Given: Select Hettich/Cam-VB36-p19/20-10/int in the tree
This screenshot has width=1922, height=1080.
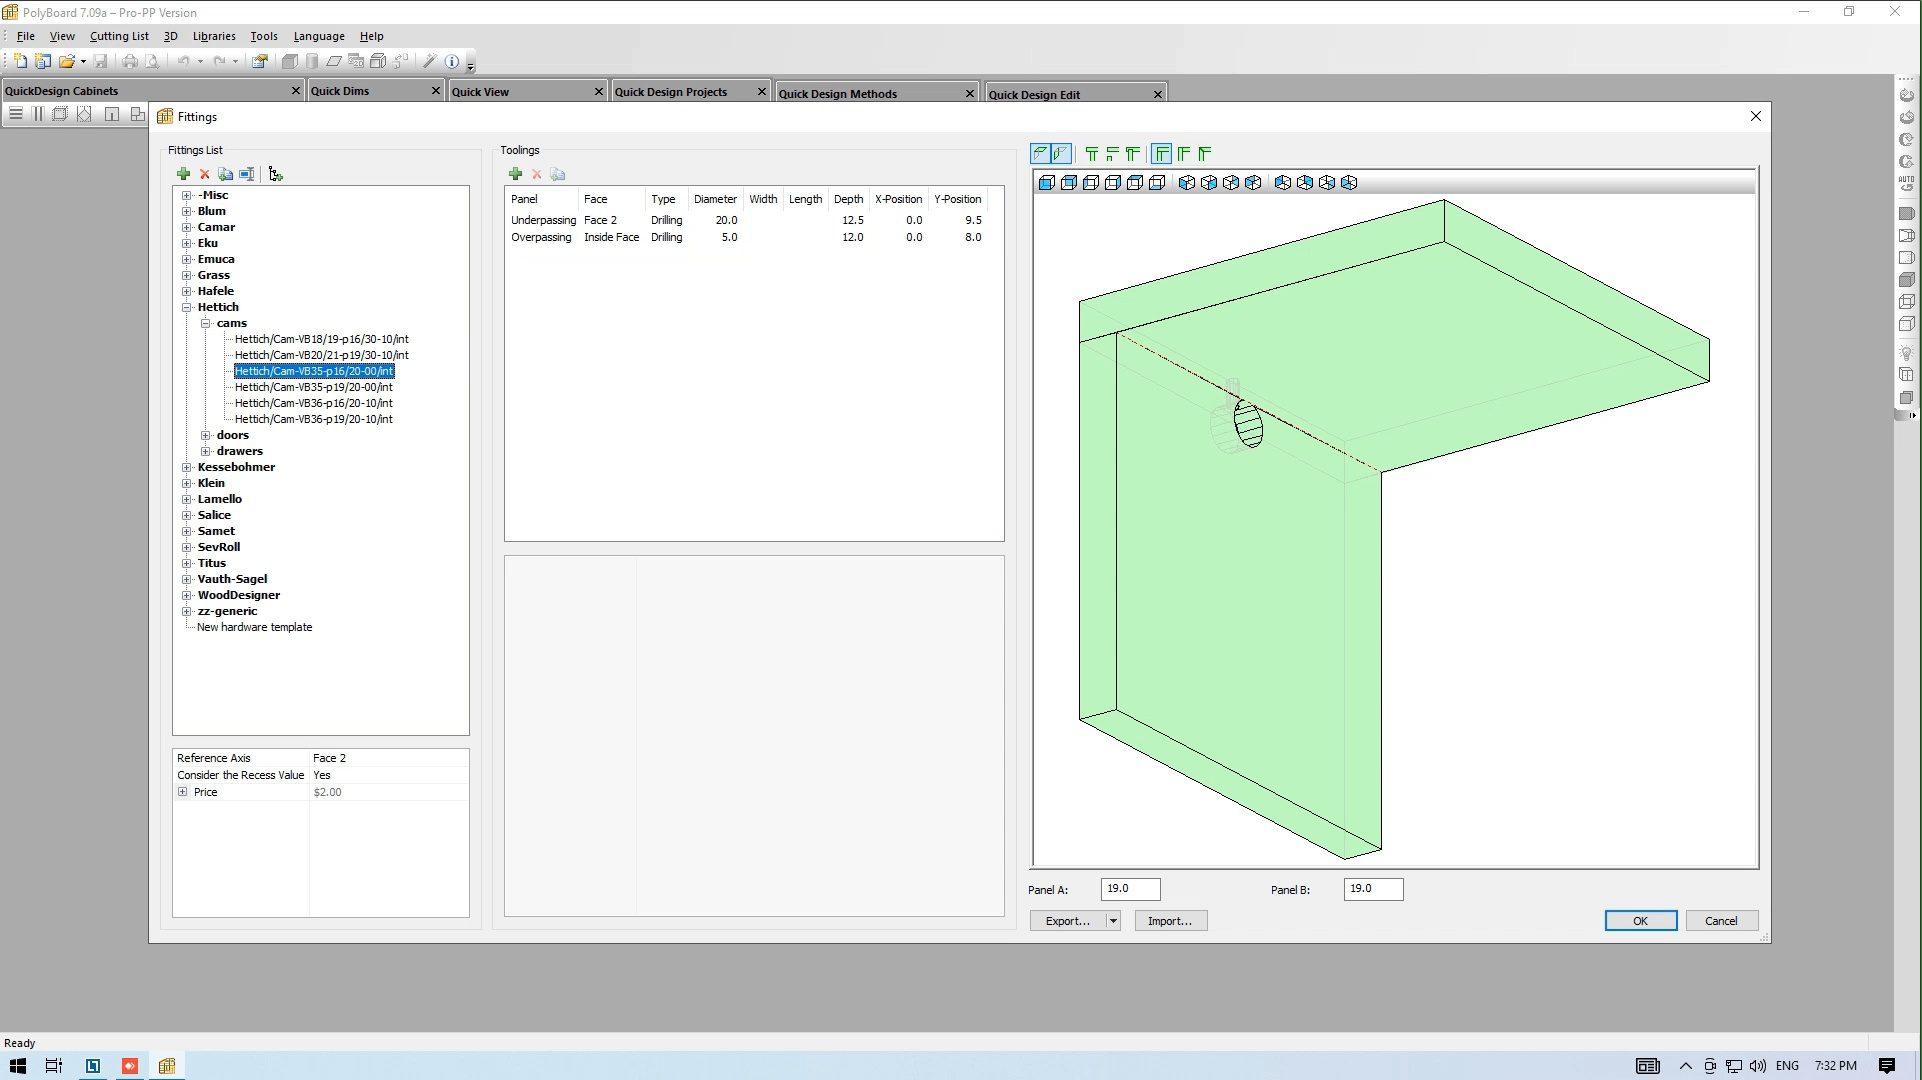Looking at the screenshot, I should coord(313,419).
